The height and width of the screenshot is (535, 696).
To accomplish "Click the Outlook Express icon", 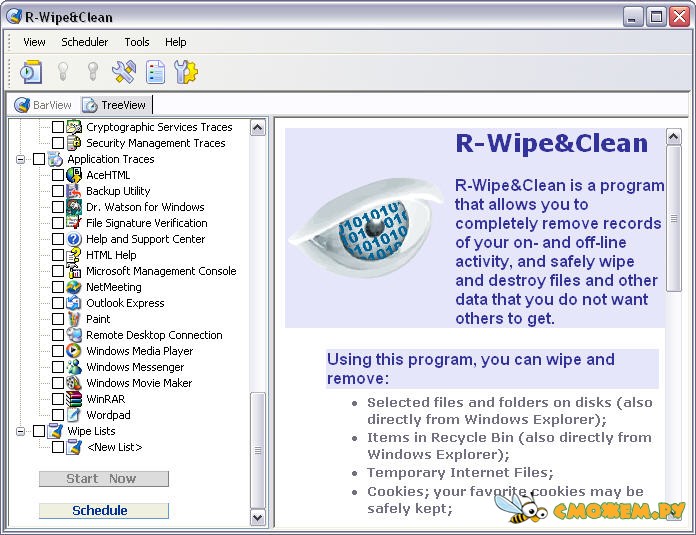I will tap(74, 303).
